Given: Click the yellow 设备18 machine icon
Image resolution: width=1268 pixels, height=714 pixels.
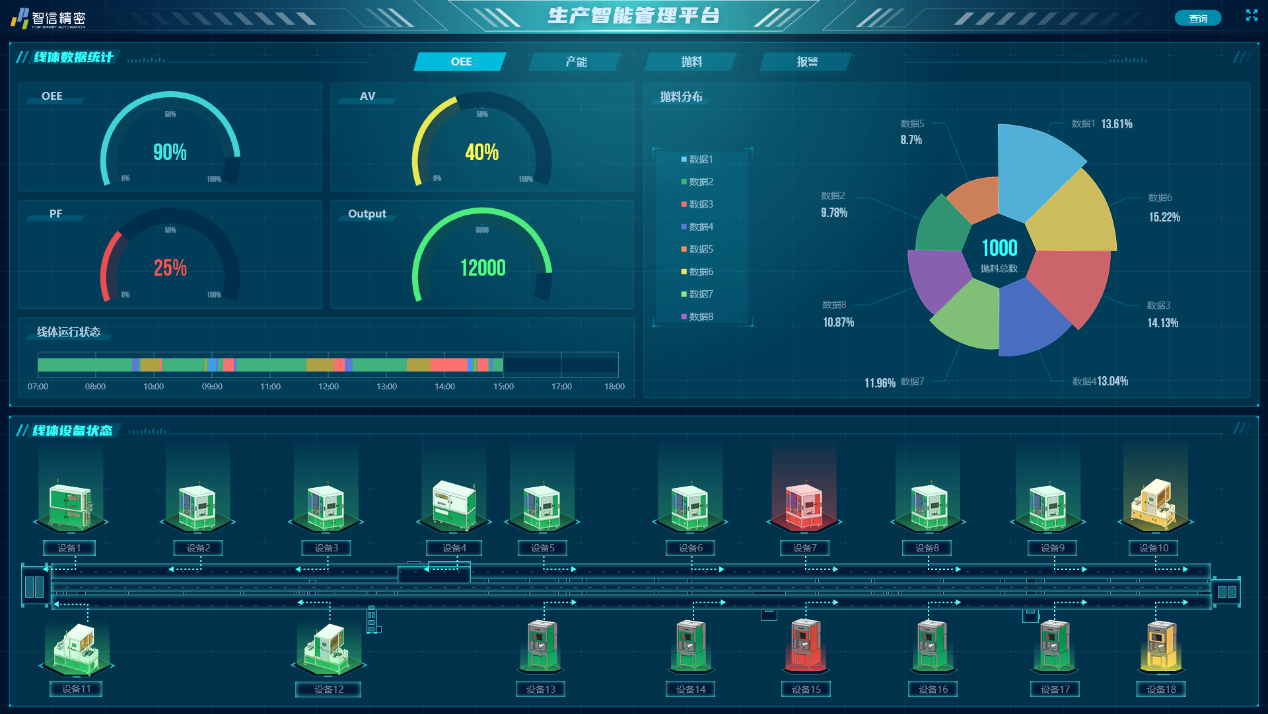Looking at the screenshot, I should point(1160,645).
